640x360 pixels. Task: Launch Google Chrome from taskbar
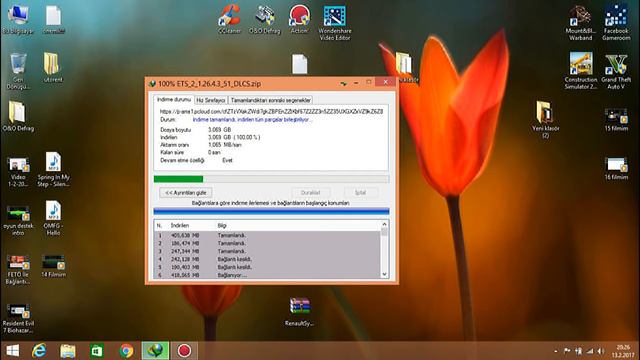(126, 351)
